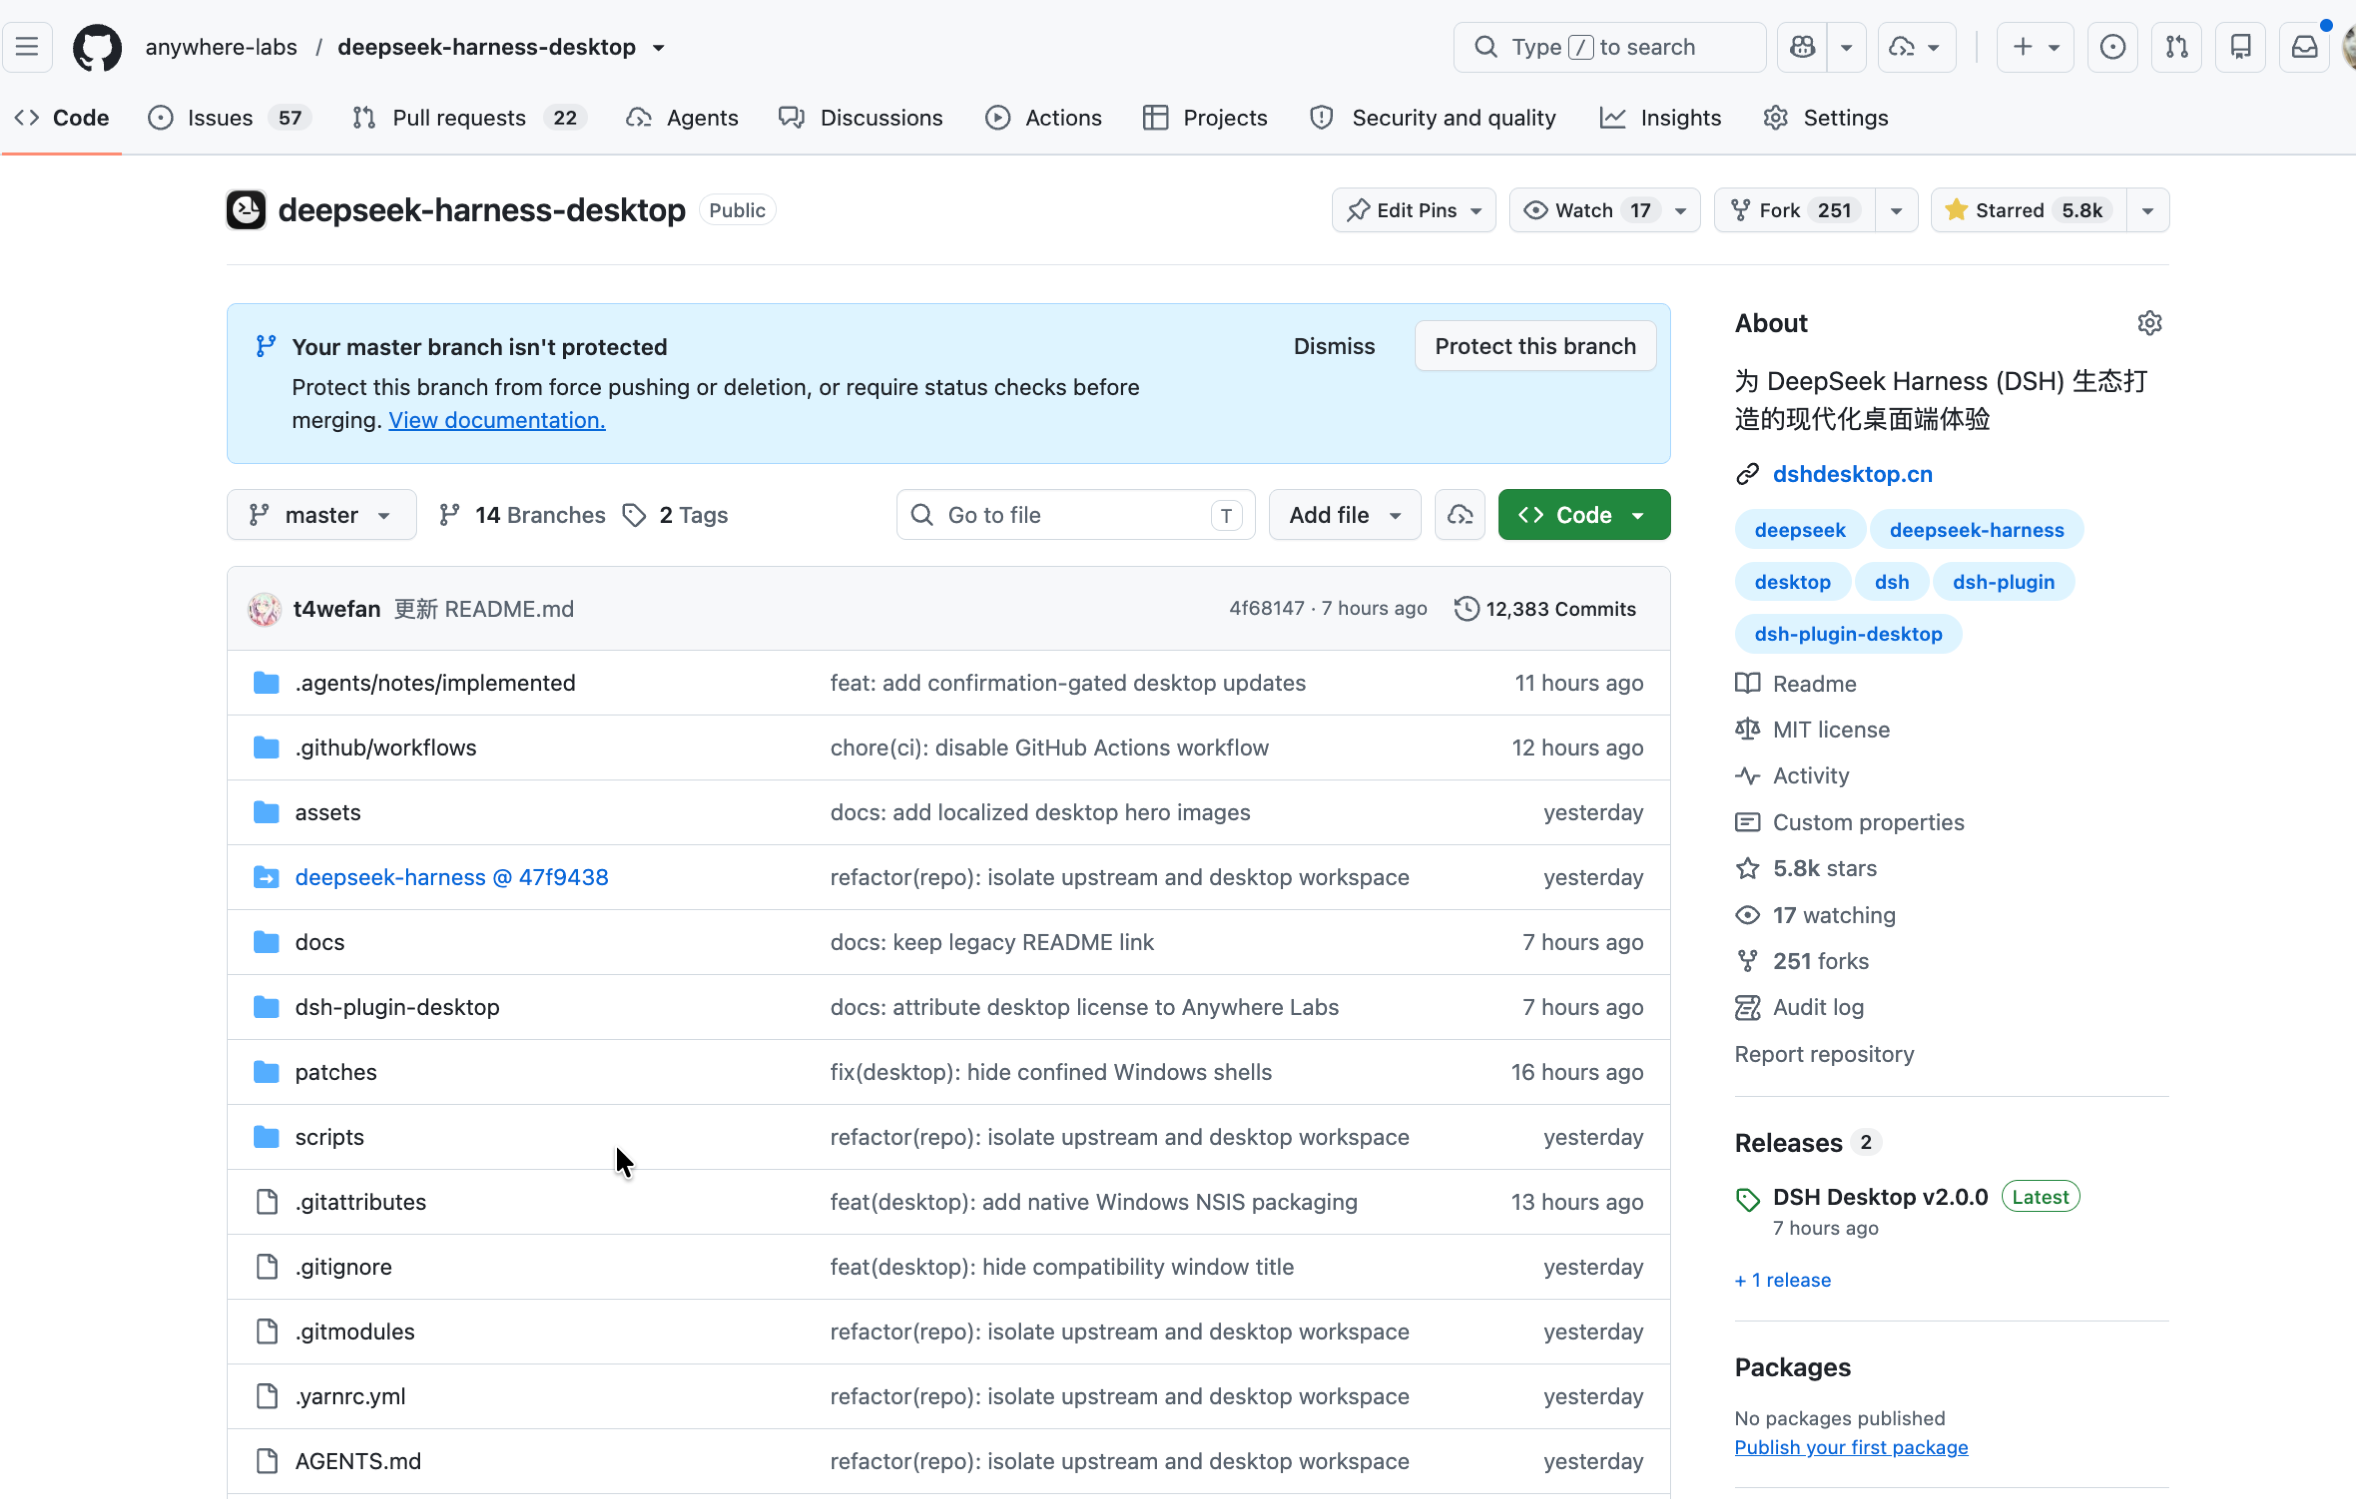Viewport: 2356px width, 1499px height.
Task: Open the agents cloud dropdown in header
Action: [x=1916, y=47]
